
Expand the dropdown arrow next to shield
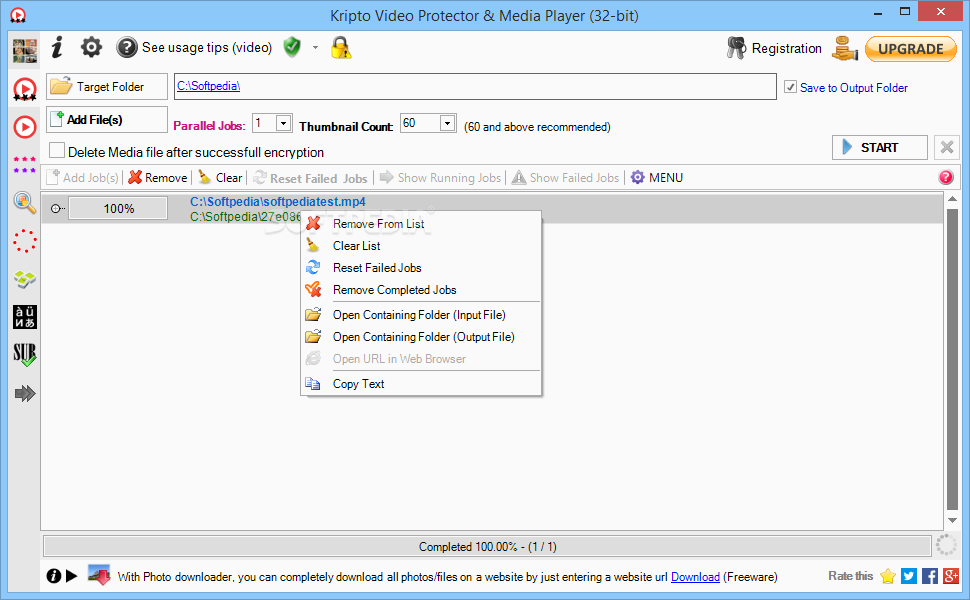315,48
